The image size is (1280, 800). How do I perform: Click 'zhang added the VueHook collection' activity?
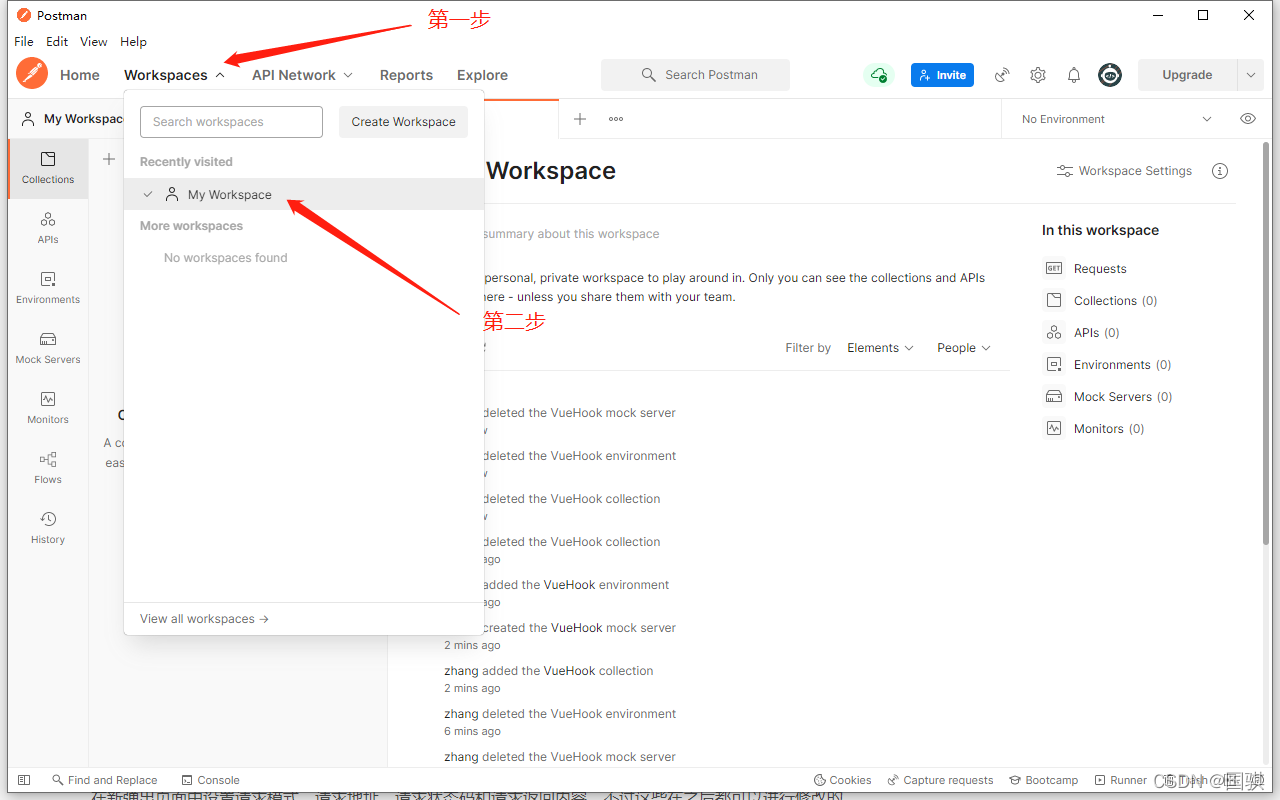coord(549,671)
